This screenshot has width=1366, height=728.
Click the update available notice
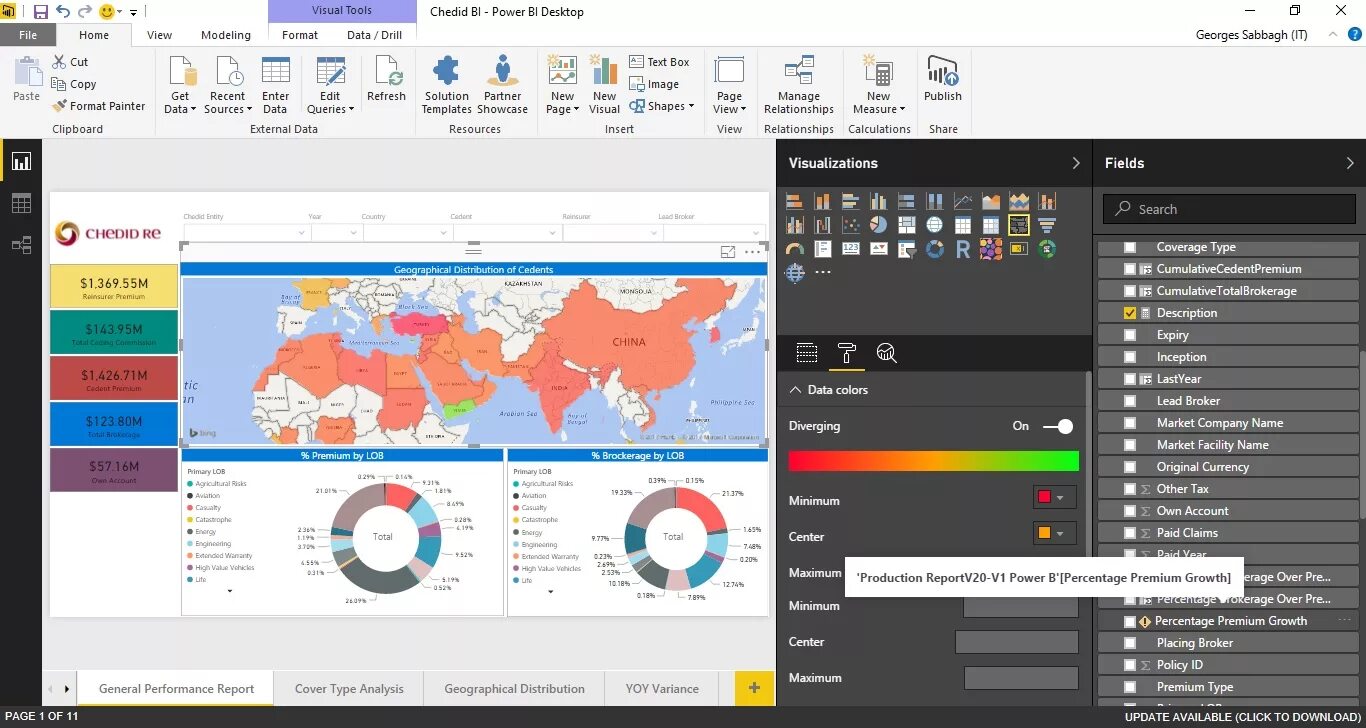[1242, 717]
